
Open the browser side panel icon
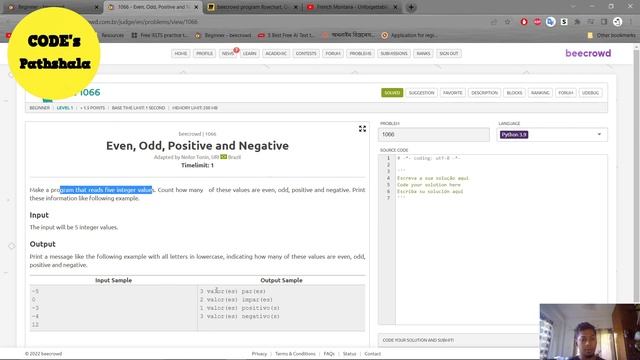click(x=604, y=22)
